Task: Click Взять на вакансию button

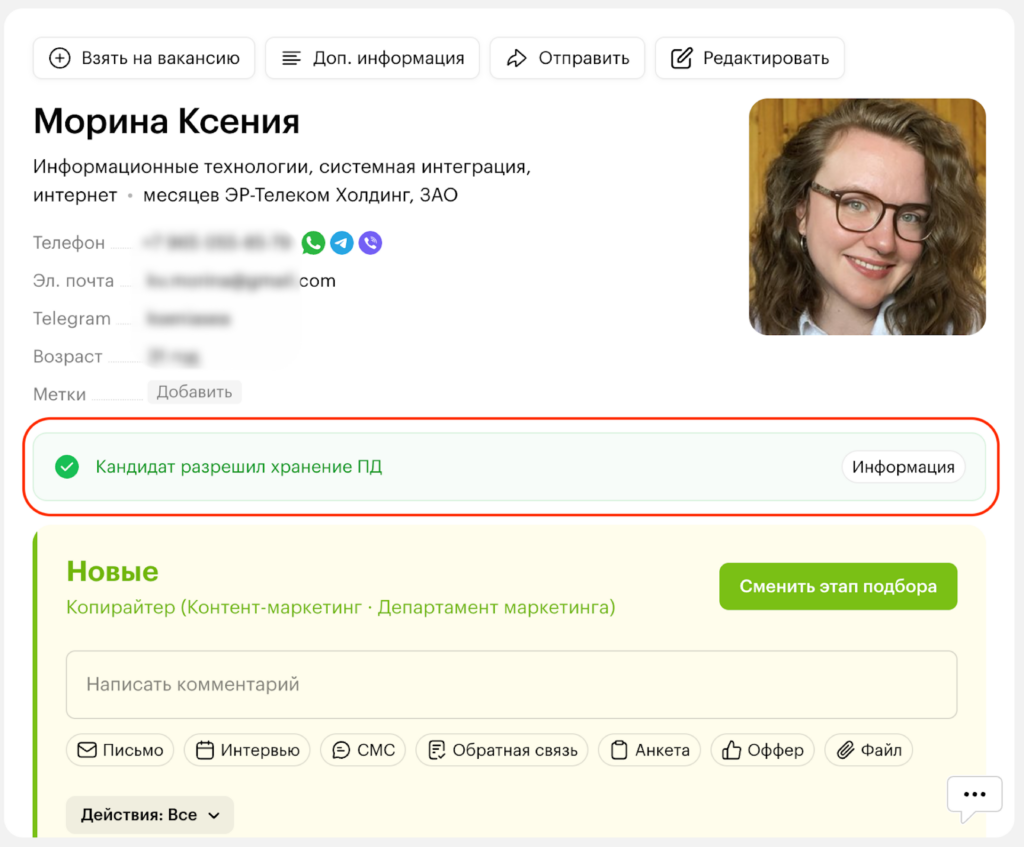Action: tap(144, 58)
